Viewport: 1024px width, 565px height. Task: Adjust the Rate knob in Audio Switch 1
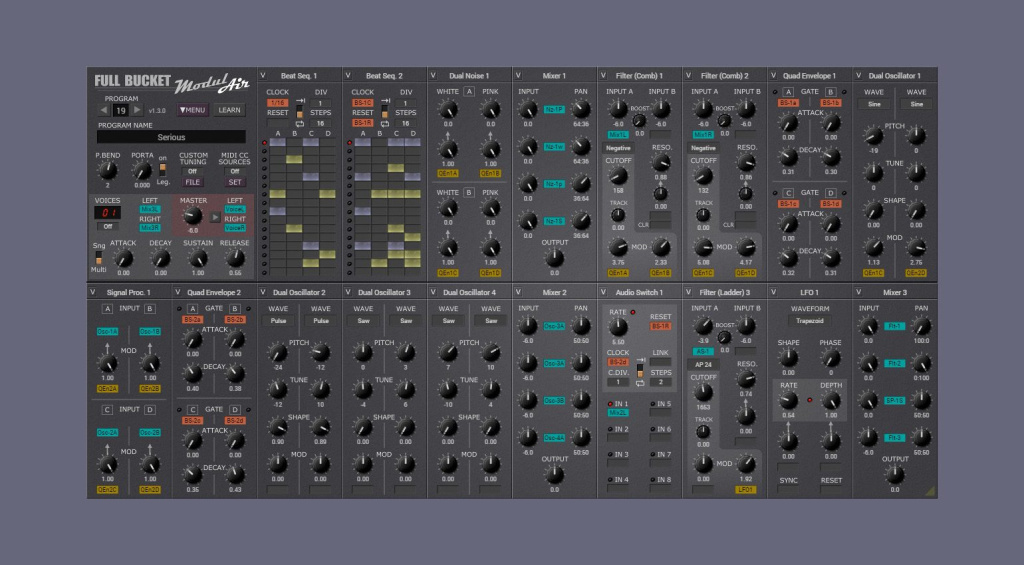[x=618, y=327]
